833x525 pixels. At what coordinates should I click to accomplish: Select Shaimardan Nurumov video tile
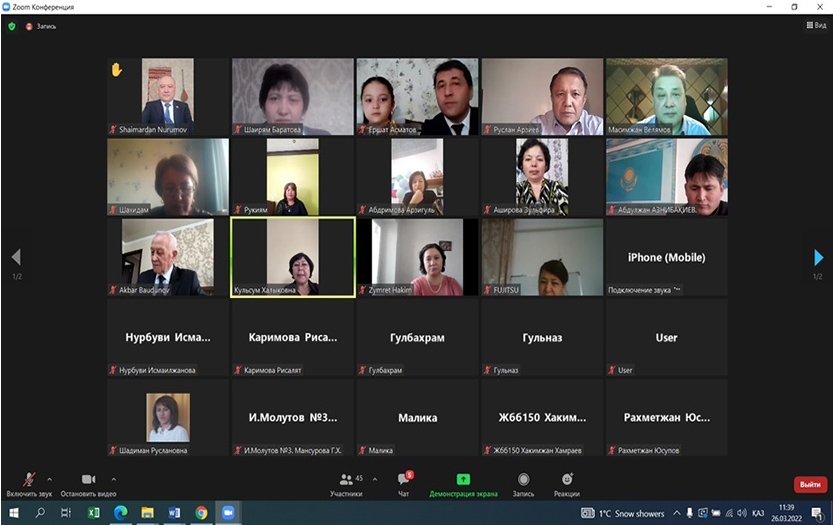pos(167,96)
